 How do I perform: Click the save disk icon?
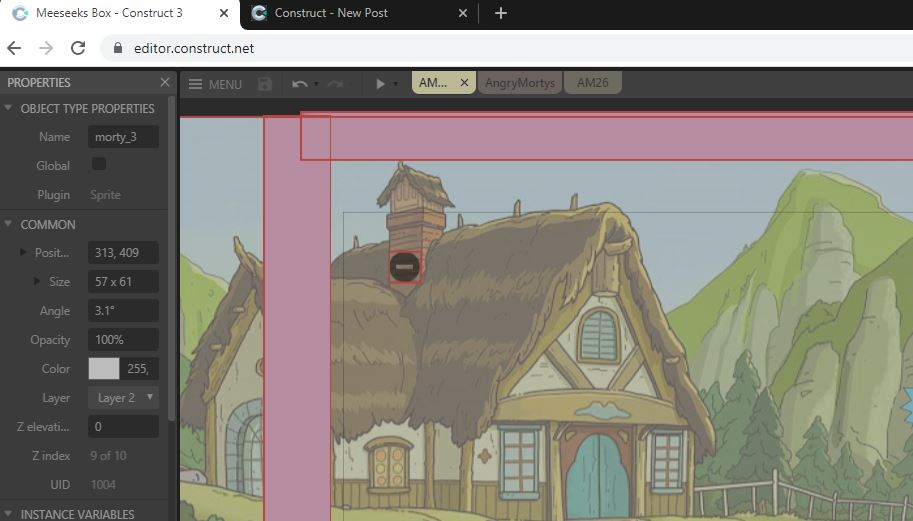point(265,84)
